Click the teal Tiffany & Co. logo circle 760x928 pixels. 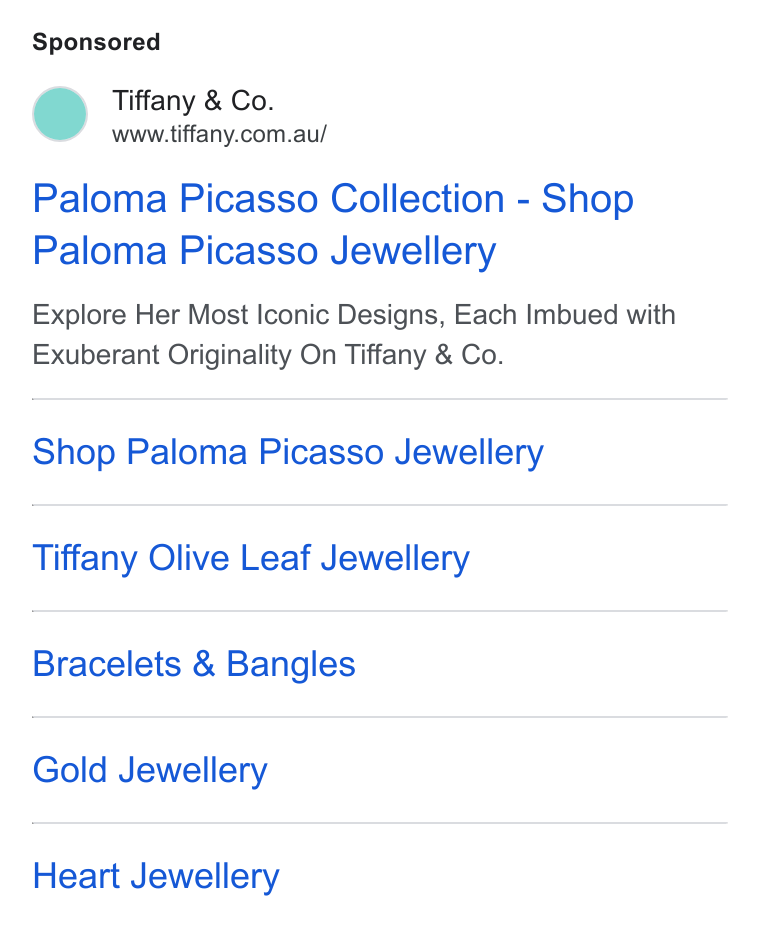pos(60,114)
